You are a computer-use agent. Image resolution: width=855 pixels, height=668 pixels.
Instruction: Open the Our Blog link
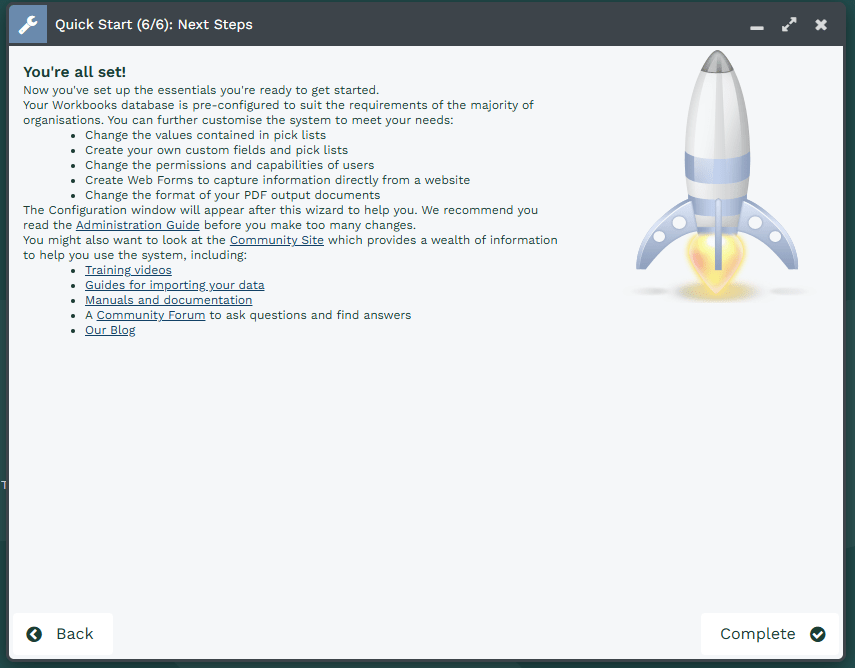(x=110, y=330)
